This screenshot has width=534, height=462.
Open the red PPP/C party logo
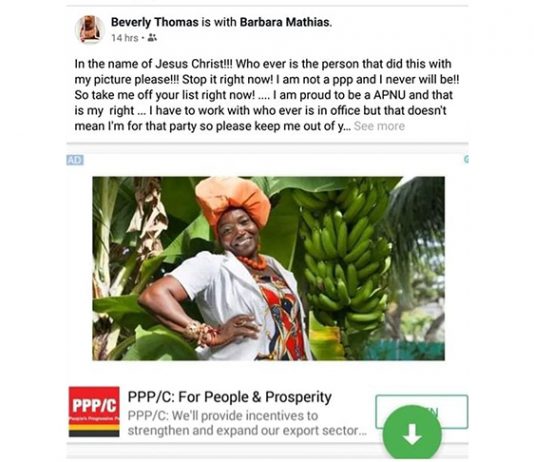(94, 411)
